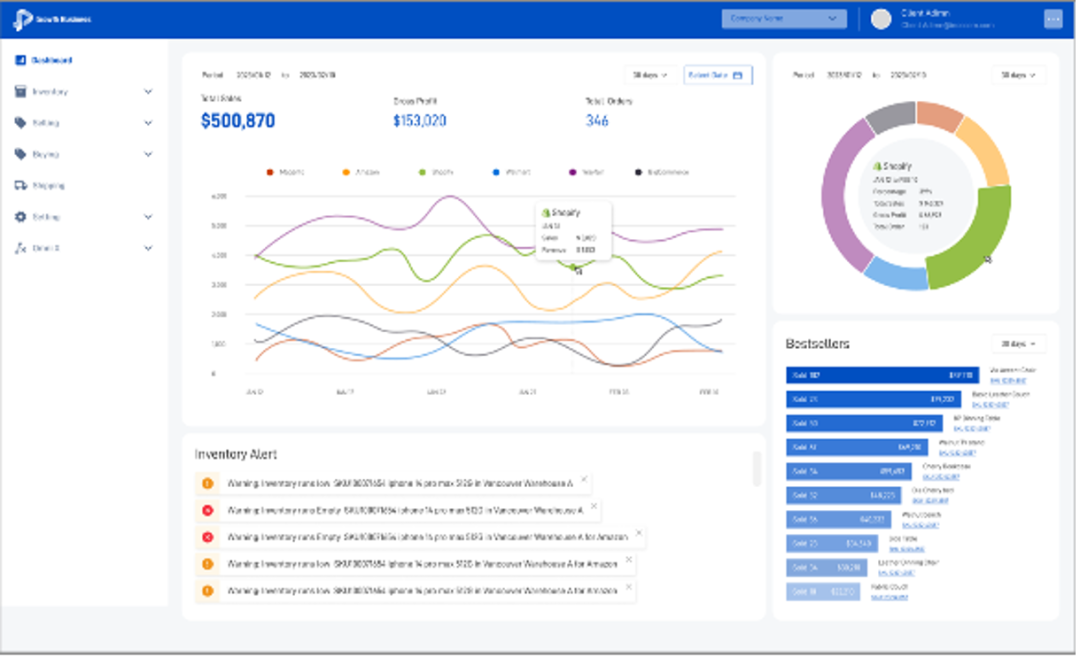Viewport: 1080px width, 657px height.
Task: Click red icon on Empty alert for Amazon
Action: [x=207, y=537]
